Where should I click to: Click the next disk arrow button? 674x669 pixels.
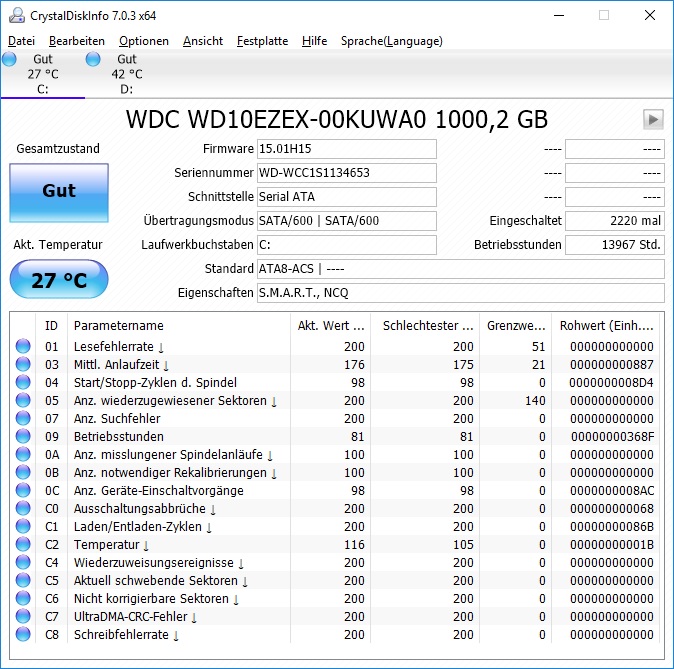(653, 119)
